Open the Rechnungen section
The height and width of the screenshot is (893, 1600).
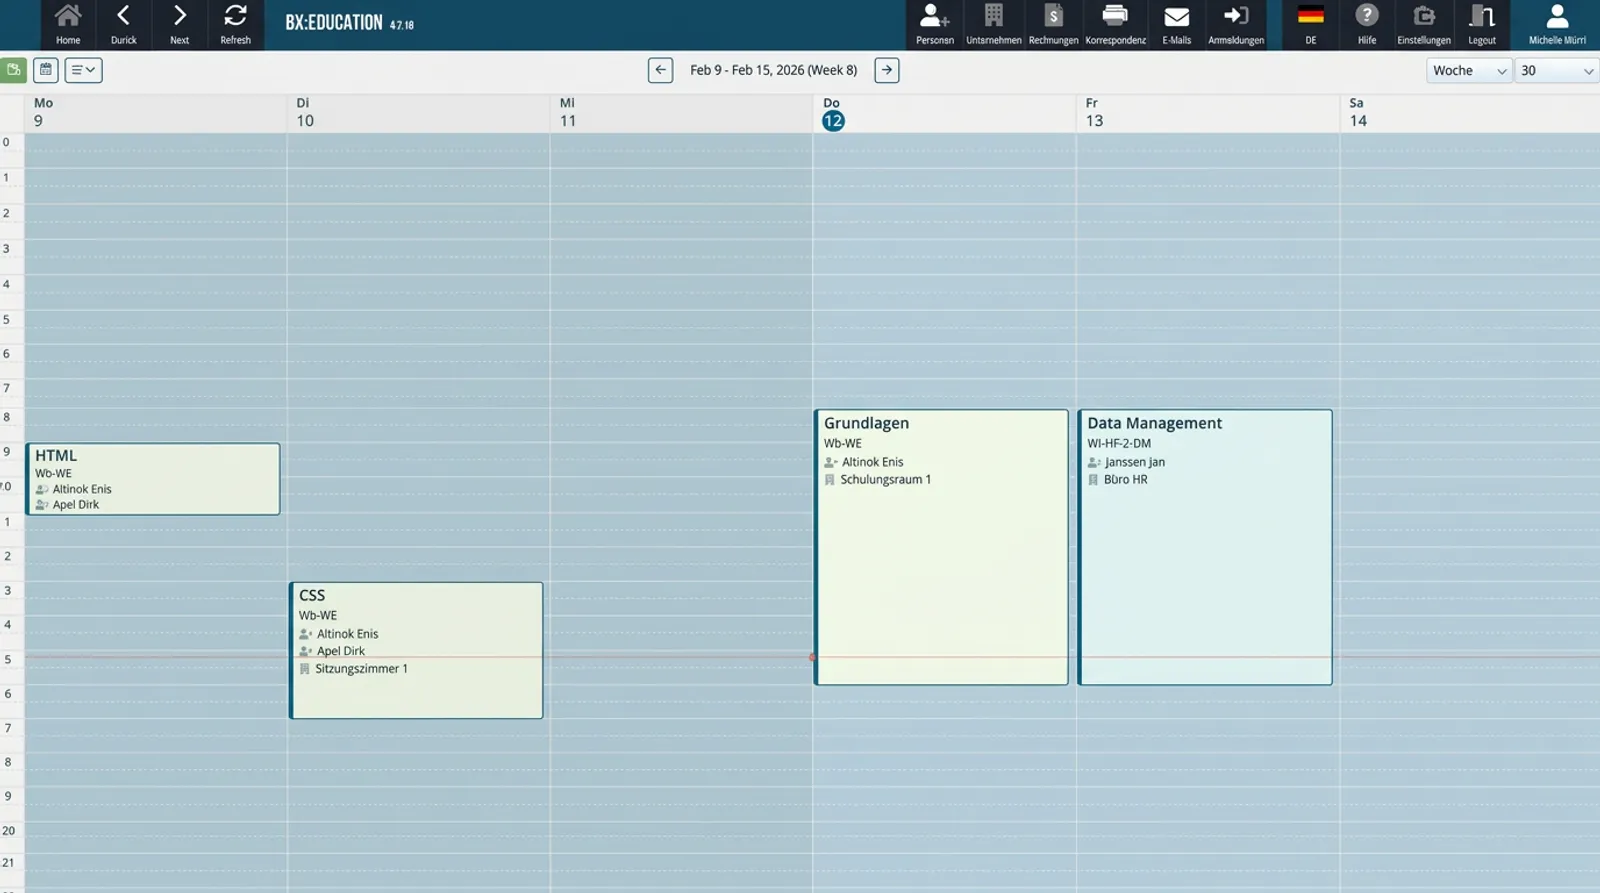pyautogui.click(x=1054, y=24)
